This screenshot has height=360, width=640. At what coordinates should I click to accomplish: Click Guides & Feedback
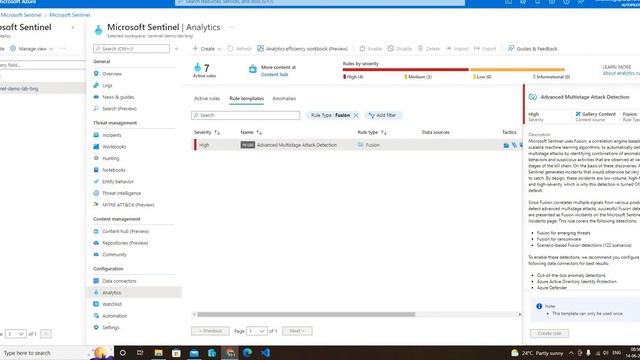(x=533, y=49)
